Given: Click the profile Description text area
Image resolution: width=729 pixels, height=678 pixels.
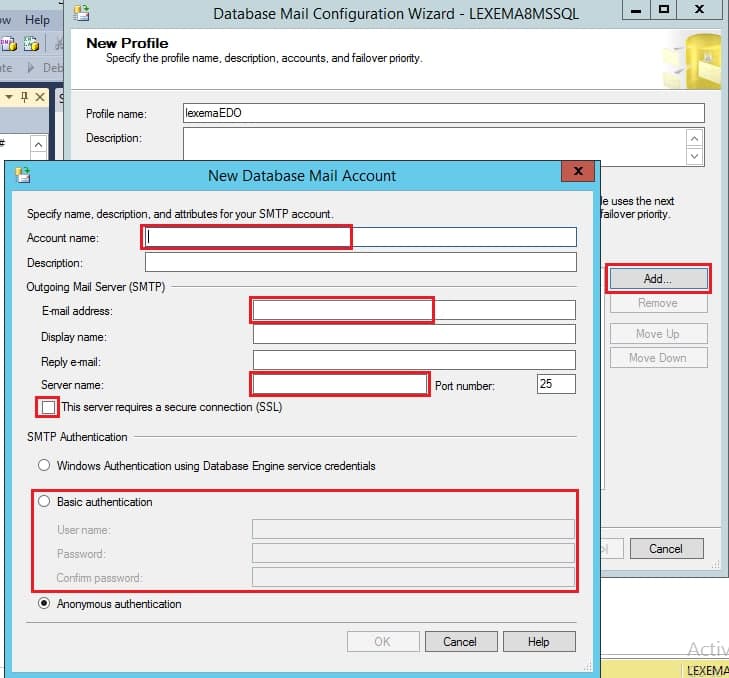Looking at the screenshot, I should 434,145.
